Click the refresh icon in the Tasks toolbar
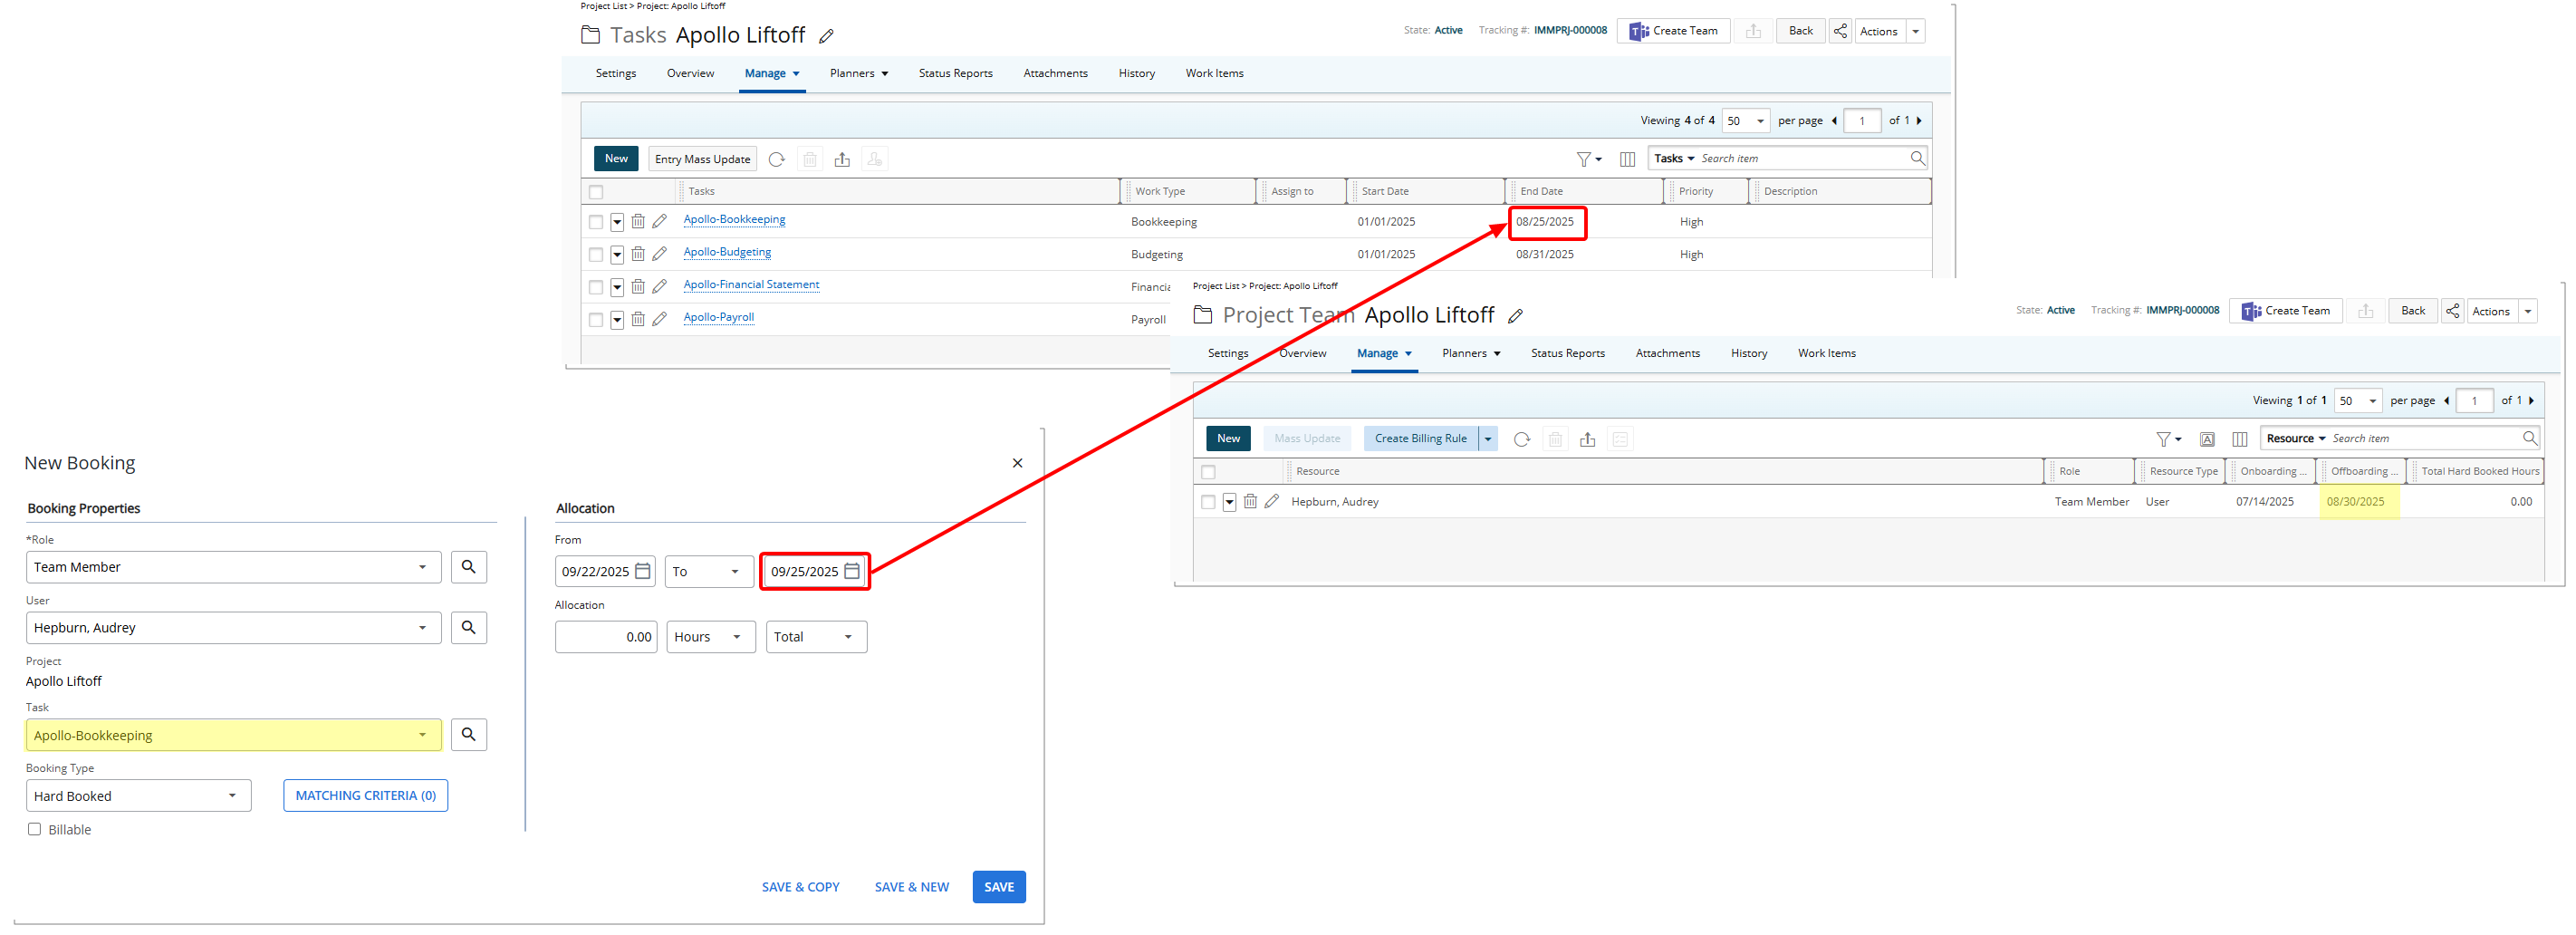Image resolution: width=2576 pixels, height=935 pixels. (776, 159)
